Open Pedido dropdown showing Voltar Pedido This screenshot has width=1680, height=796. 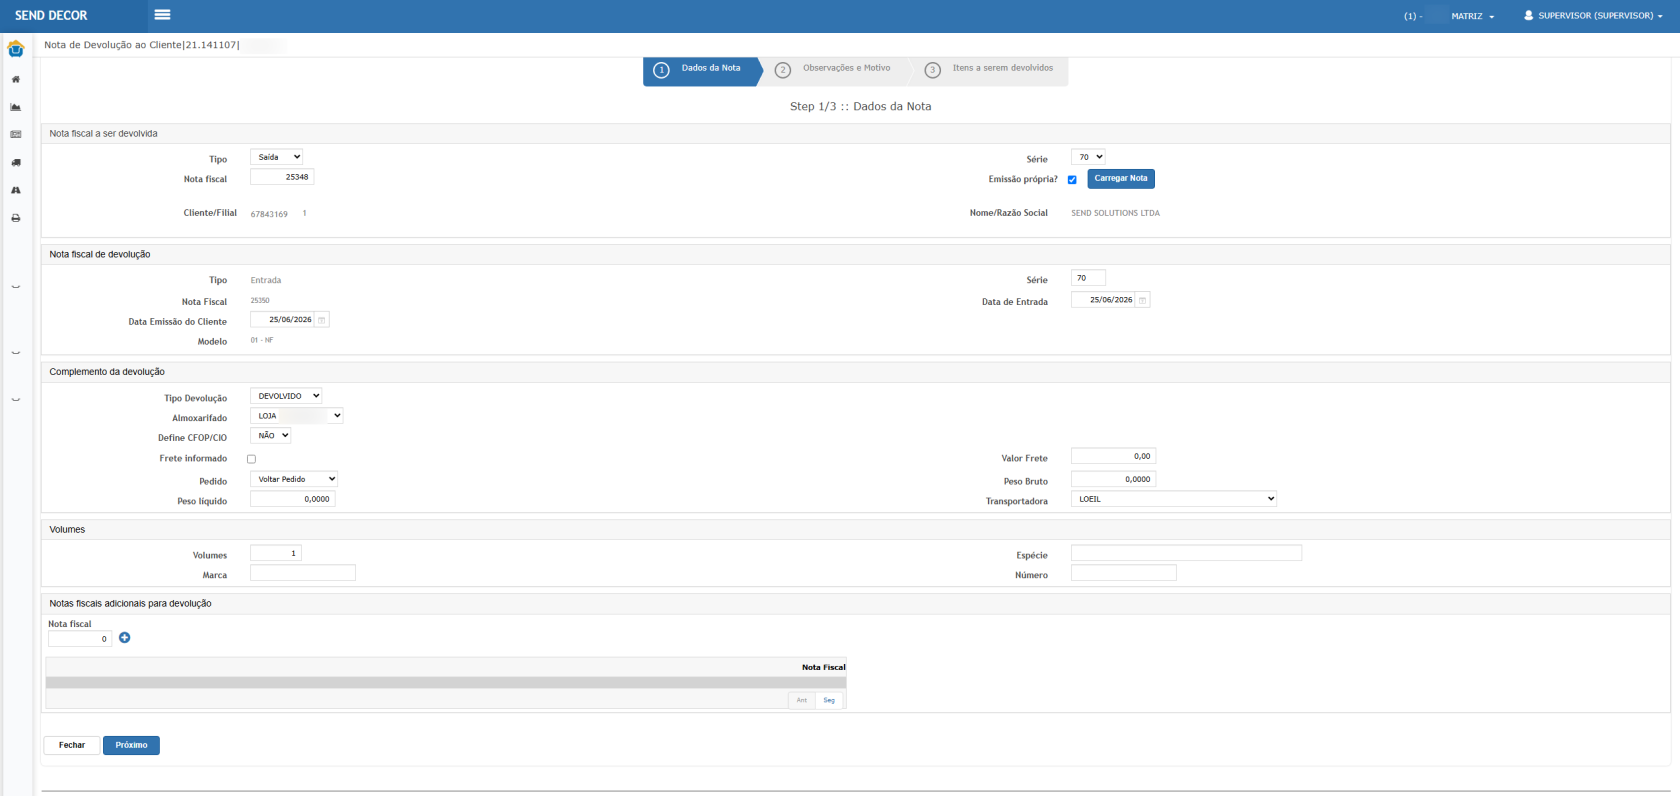click(x=294, y=479)
